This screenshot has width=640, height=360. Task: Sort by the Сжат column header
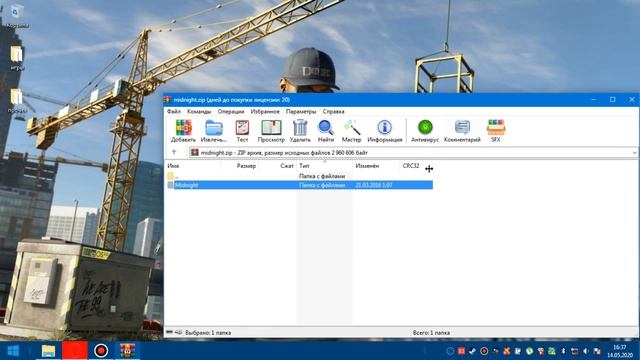tap(287, 166)
